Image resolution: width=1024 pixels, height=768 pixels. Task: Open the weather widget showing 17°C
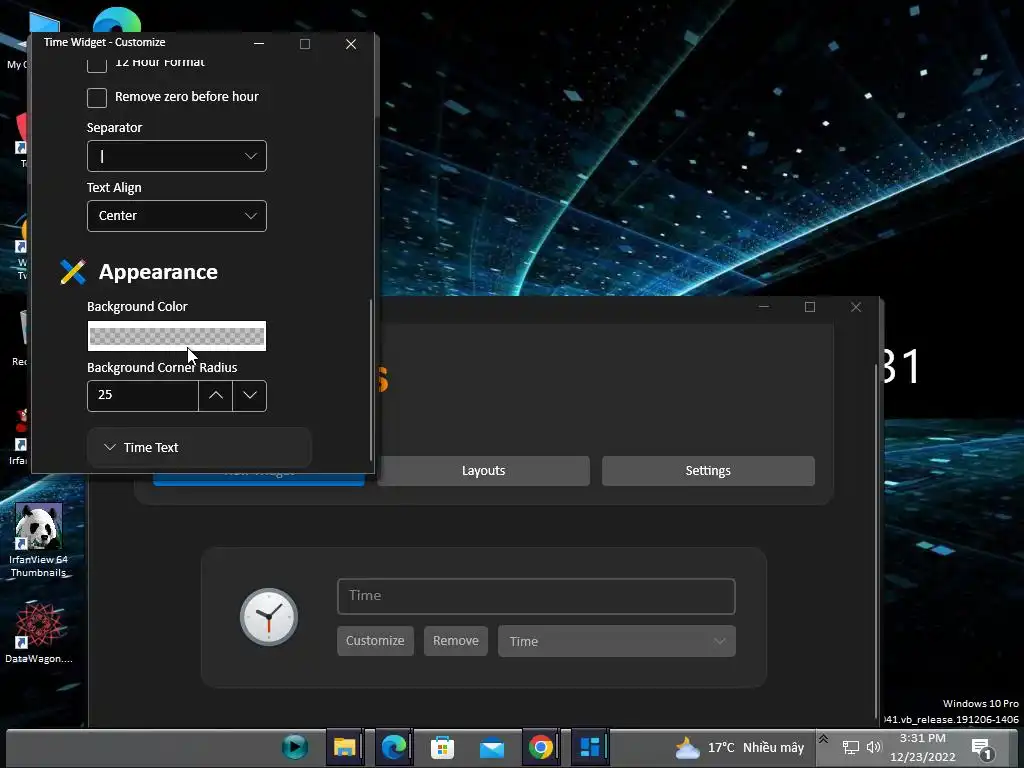(739, 748)
